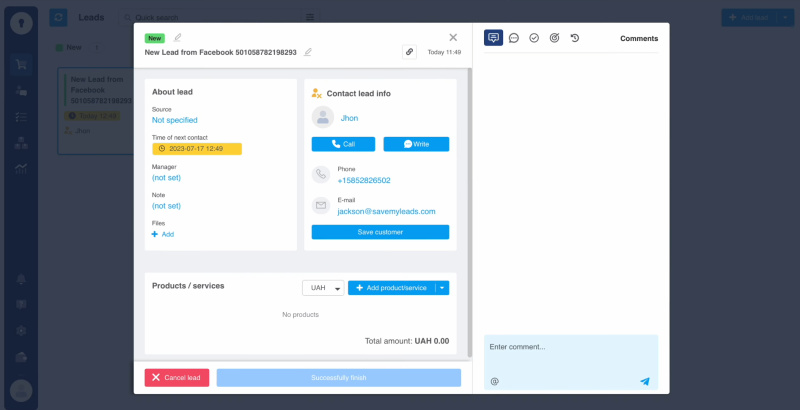Expand Add product/service arrow dropdown
The height and width of the screenshot is (410, 800).
(442, 288)
